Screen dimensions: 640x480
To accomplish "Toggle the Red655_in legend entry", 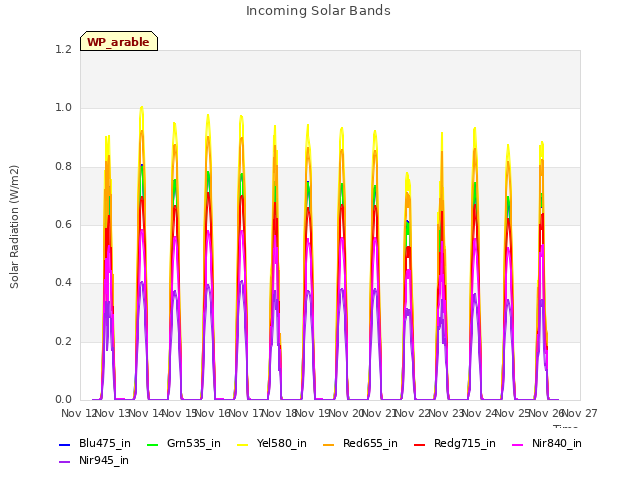I will pyautogui.click(x=360, y=444).
